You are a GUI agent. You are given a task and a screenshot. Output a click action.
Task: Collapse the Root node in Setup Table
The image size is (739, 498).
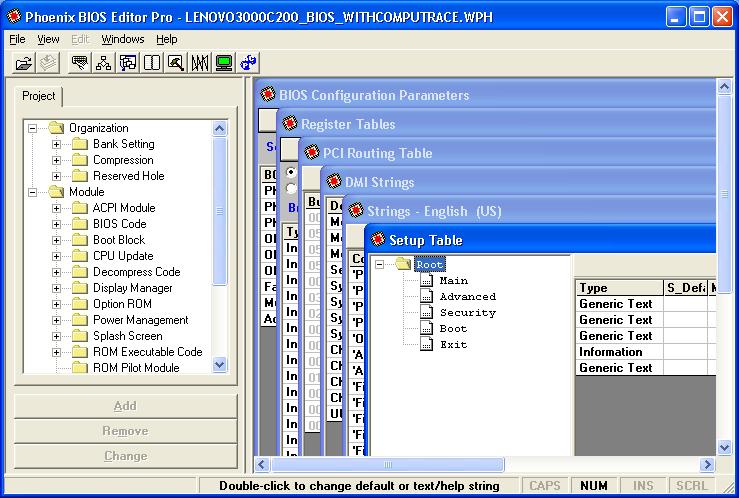pos(379,264)
